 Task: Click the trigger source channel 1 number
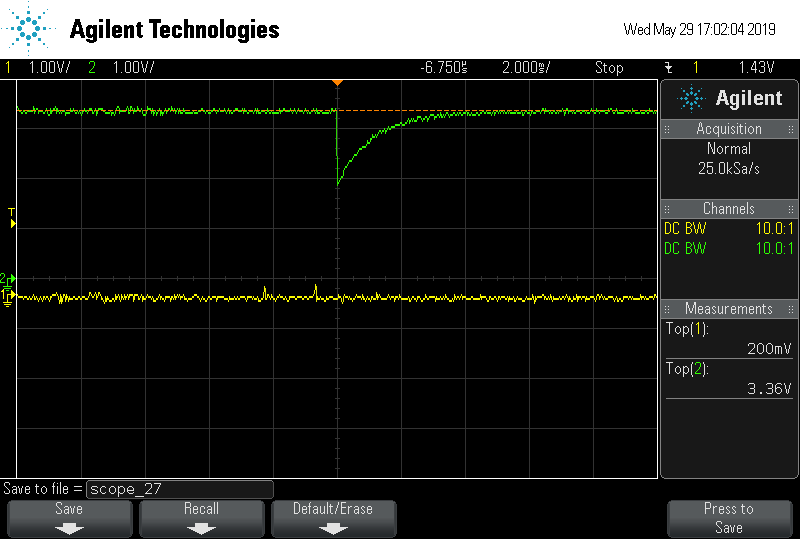(x=695, y=67)
